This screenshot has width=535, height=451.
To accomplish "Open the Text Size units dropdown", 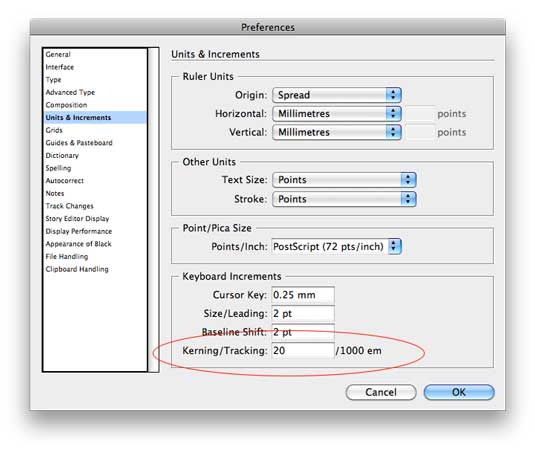I will [x=344, y=180].
